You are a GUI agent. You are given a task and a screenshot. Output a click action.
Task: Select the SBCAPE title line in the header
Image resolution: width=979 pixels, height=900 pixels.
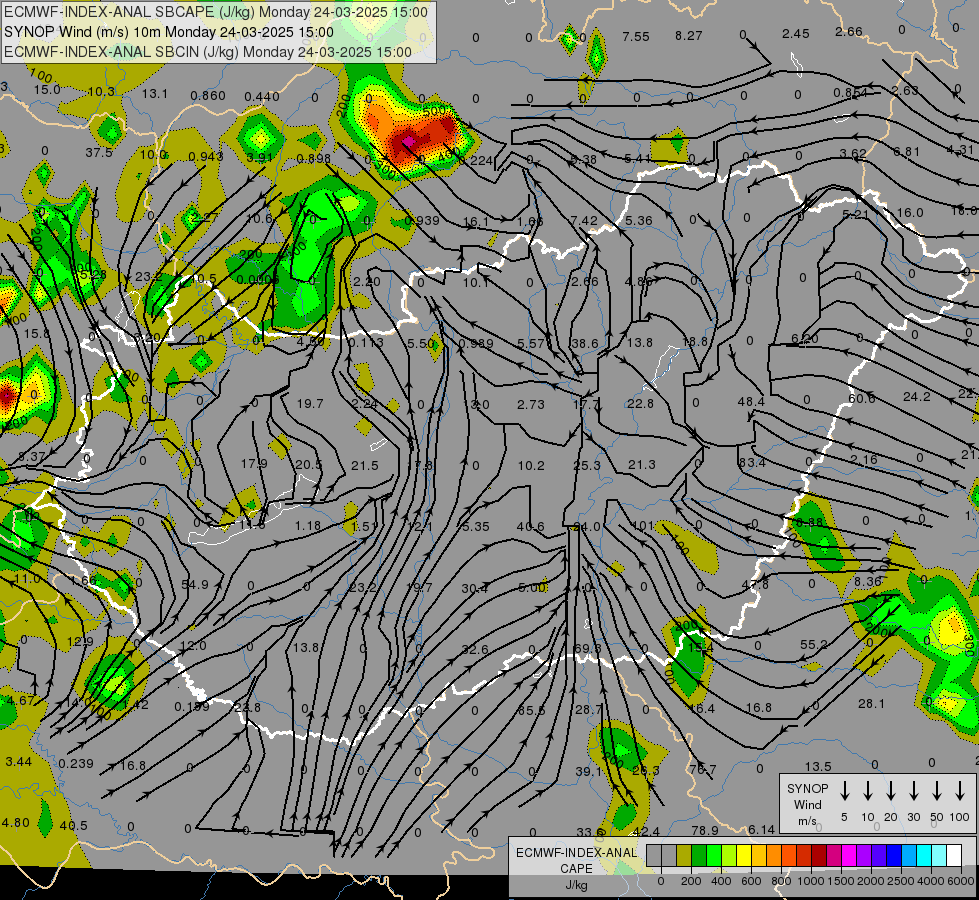216,12
